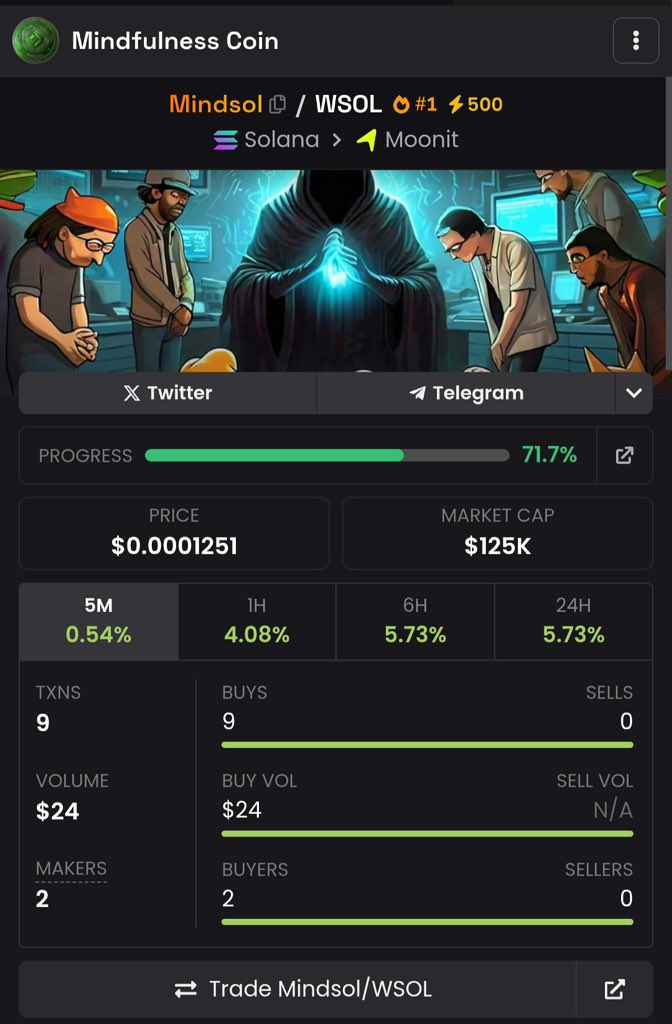This screenshot has height=1024, width=672.
Task: Click the Solana chain logo icon
Action: click(x=226, y=140)
